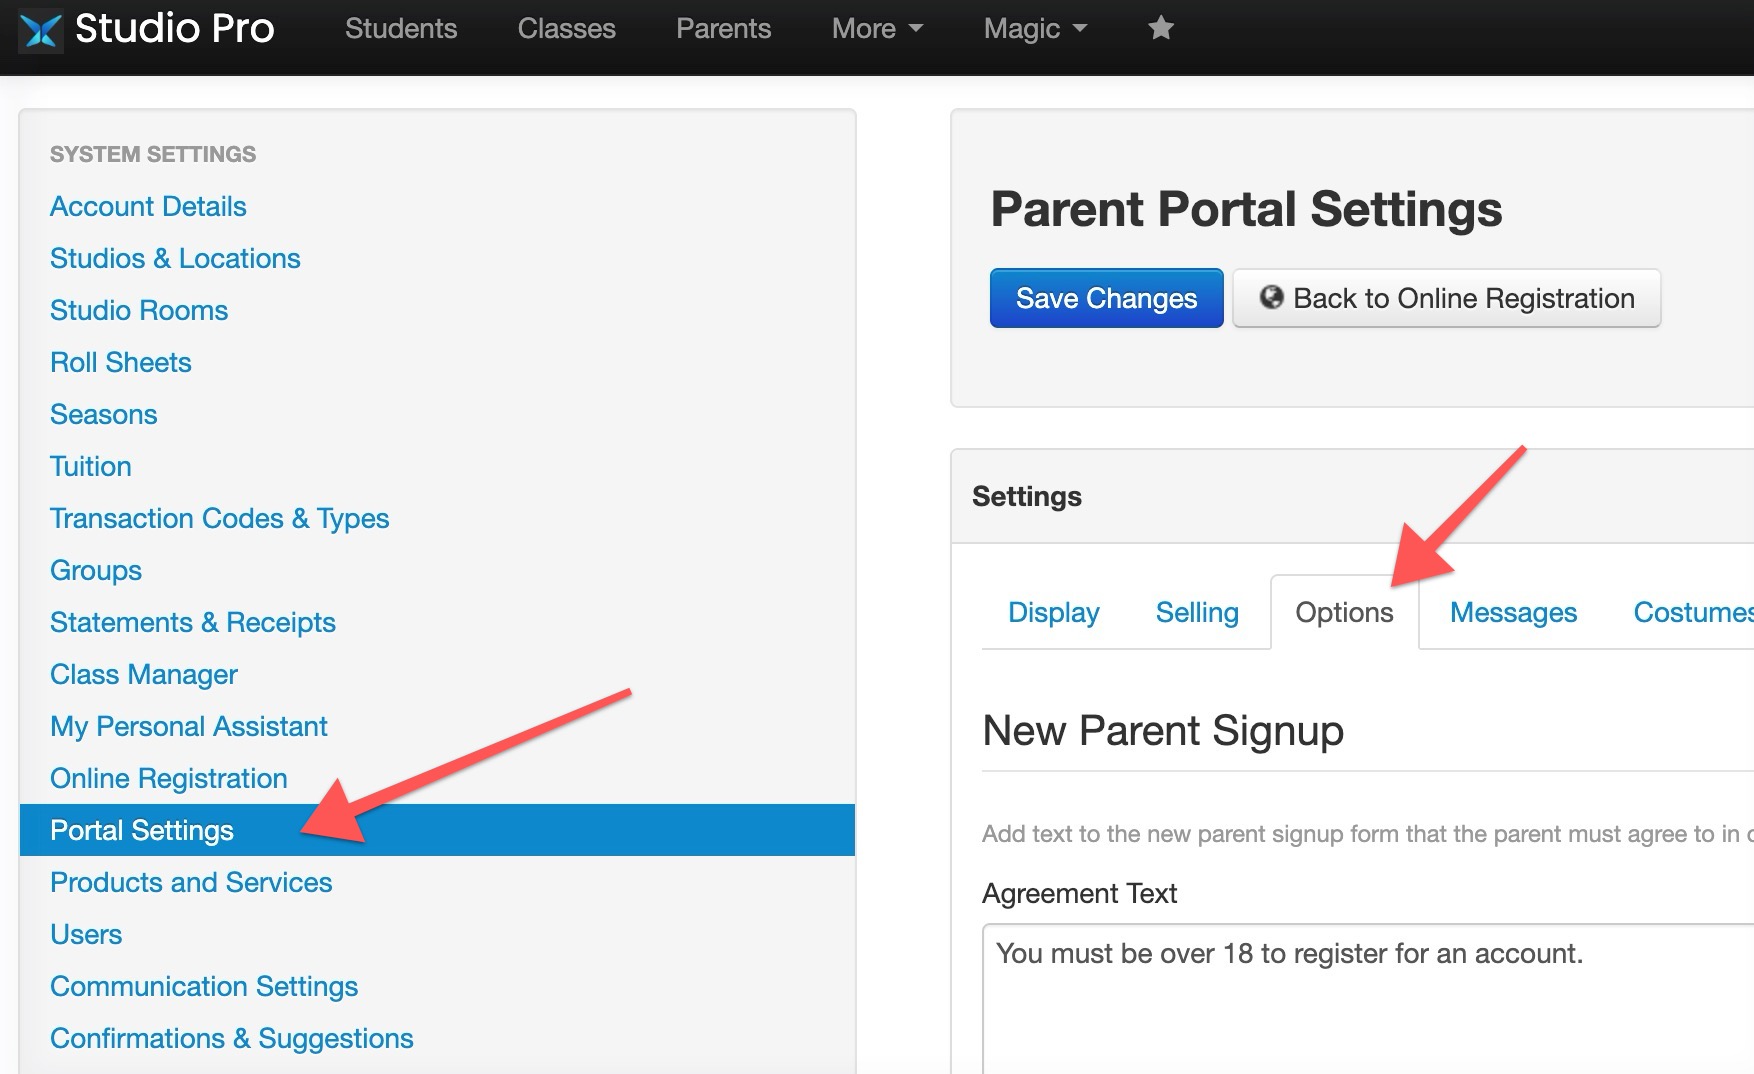The image size is (1754, 1074).
Task: Go to Classes in the navigation bar
Action: click(566, 28)
